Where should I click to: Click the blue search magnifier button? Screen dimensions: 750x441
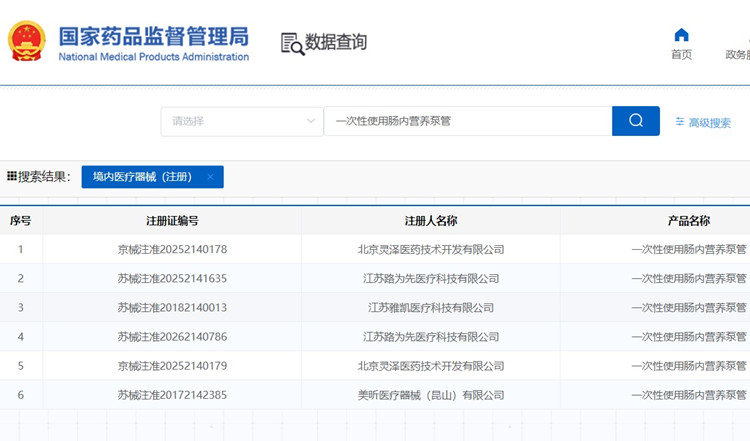[x=636, y=121]
